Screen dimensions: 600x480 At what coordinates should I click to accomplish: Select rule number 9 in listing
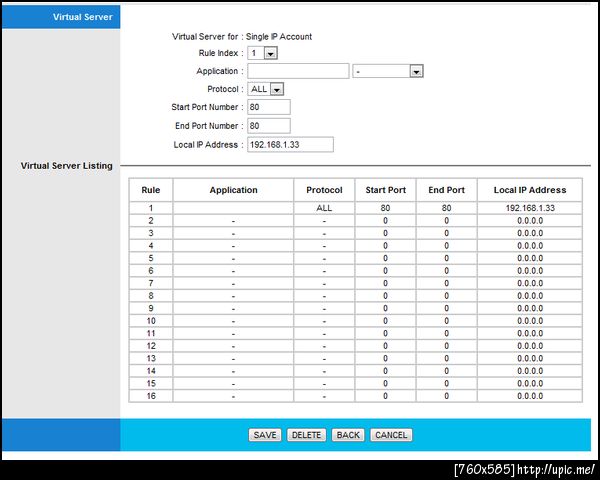click(x=151, y=309)
